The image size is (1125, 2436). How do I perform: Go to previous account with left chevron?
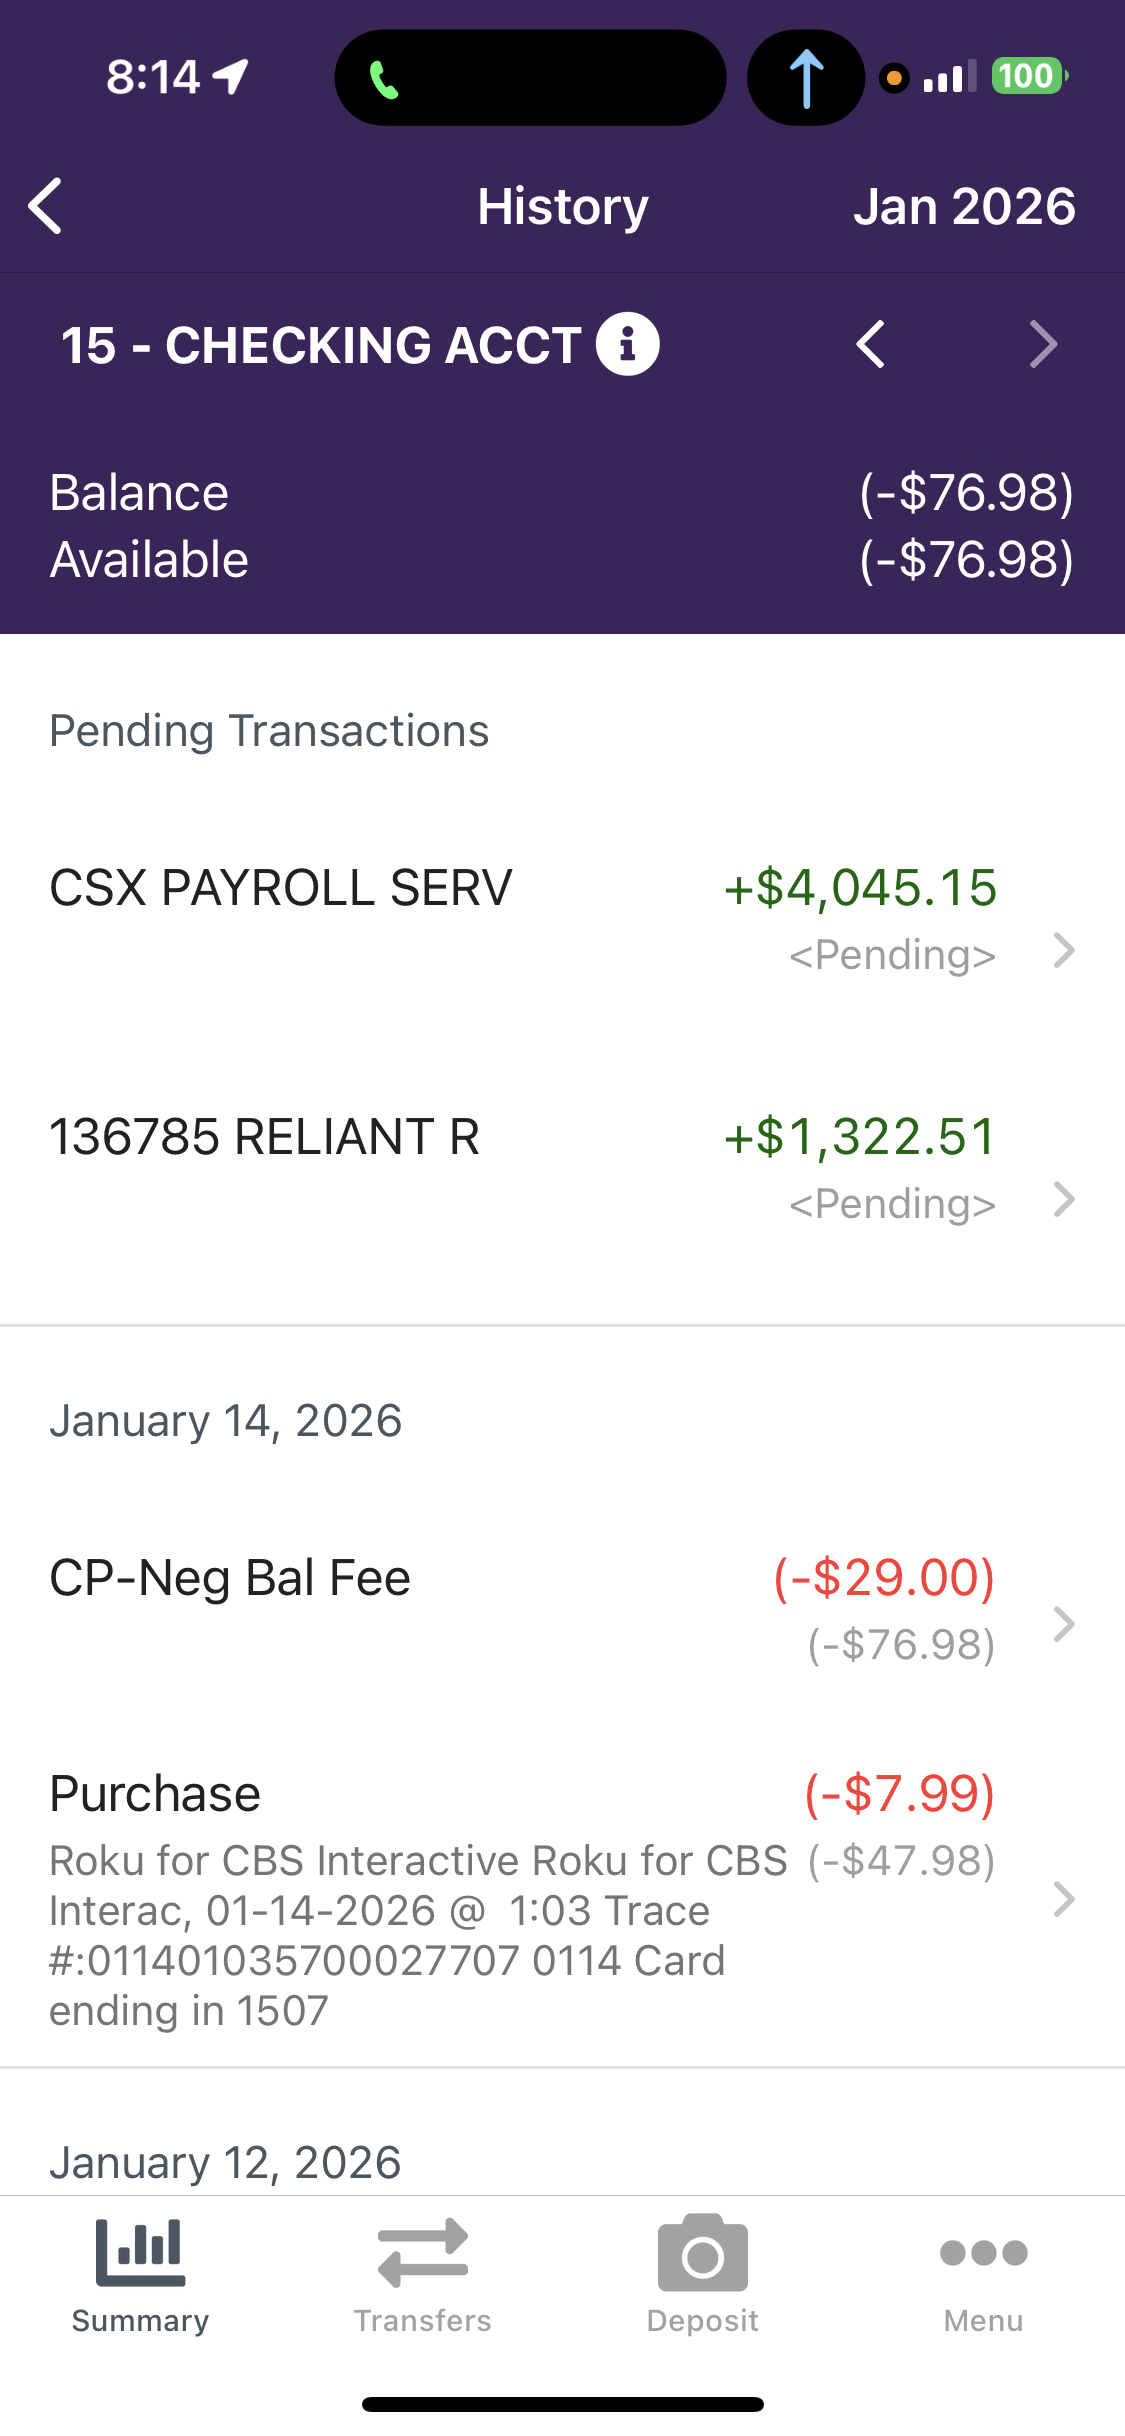click(871, 345)
